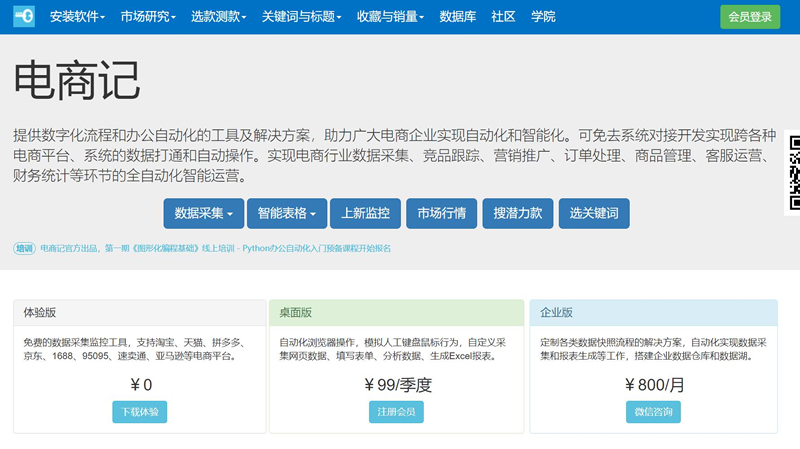Click the 注册会员 button
800x449 pixels.
[396, 412]
